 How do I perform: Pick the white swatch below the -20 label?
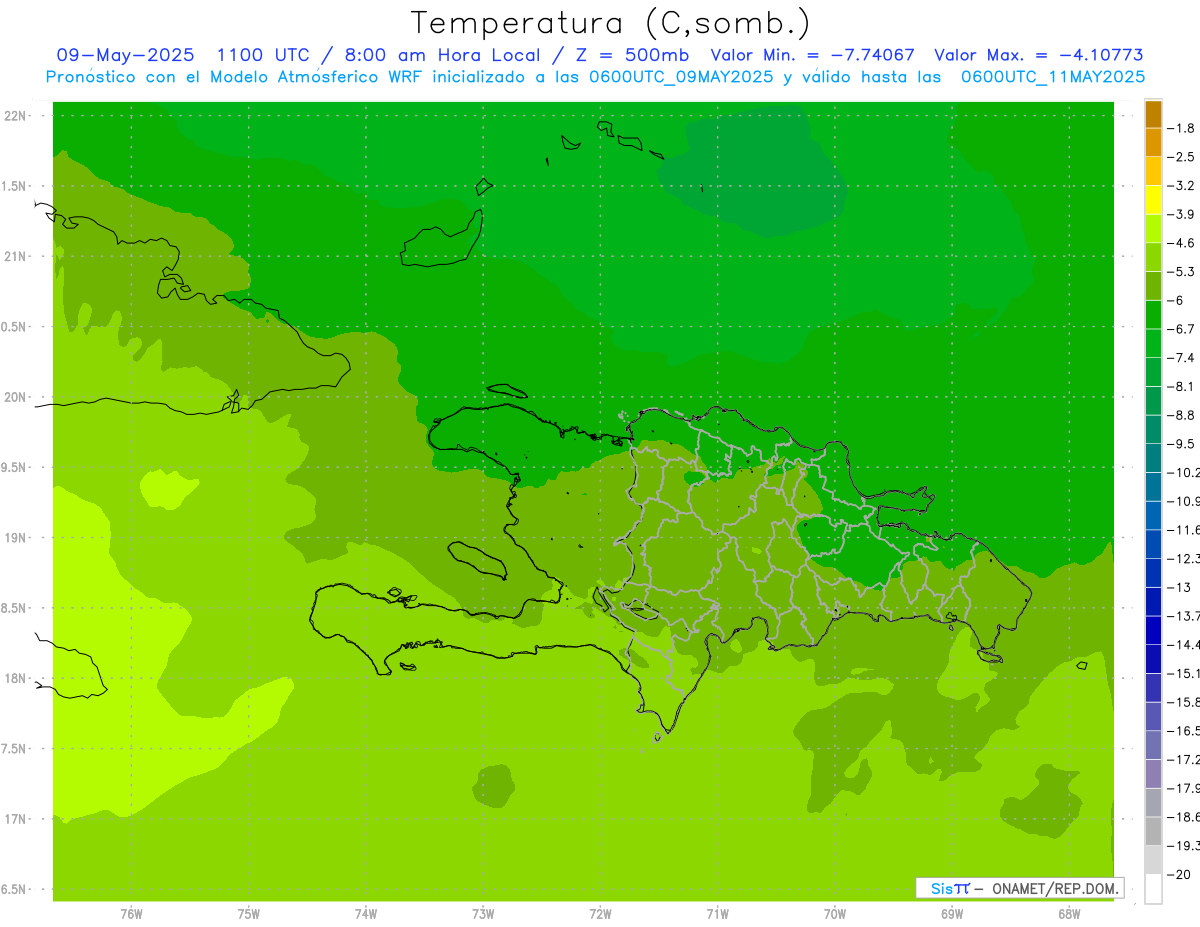1153,888
